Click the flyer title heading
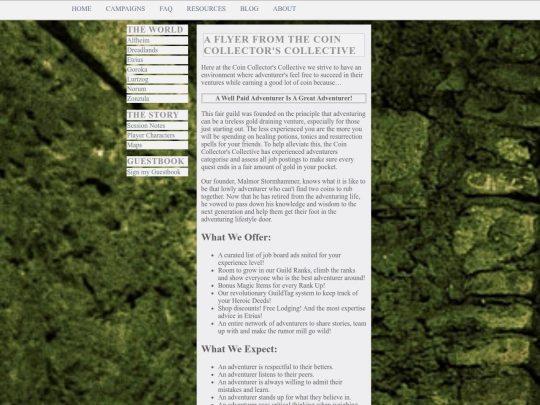Image resolution: width=540 pixels, height=405 pixels. (284, 45)
